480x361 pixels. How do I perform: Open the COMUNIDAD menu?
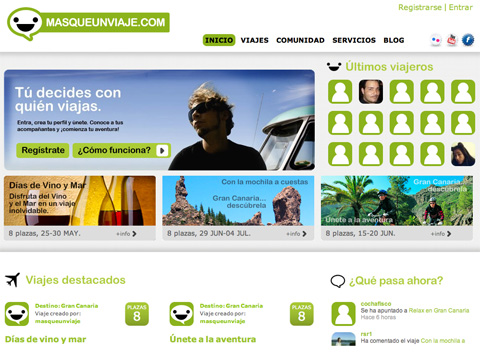pos(300,40)
